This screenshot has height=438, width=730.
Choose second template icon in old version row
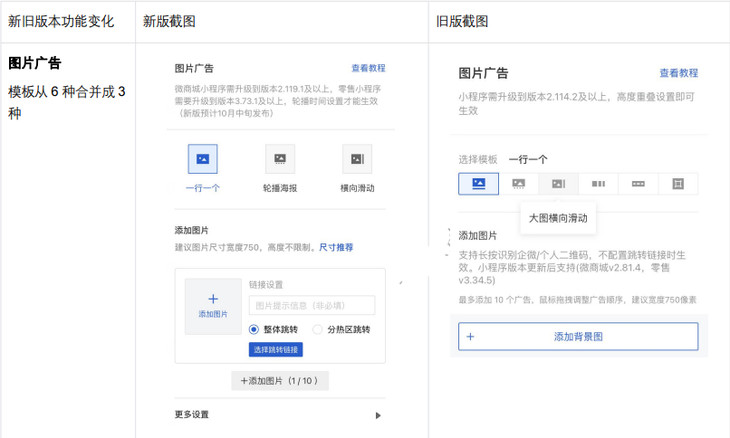pyautogui.click(x=518, y=184)
